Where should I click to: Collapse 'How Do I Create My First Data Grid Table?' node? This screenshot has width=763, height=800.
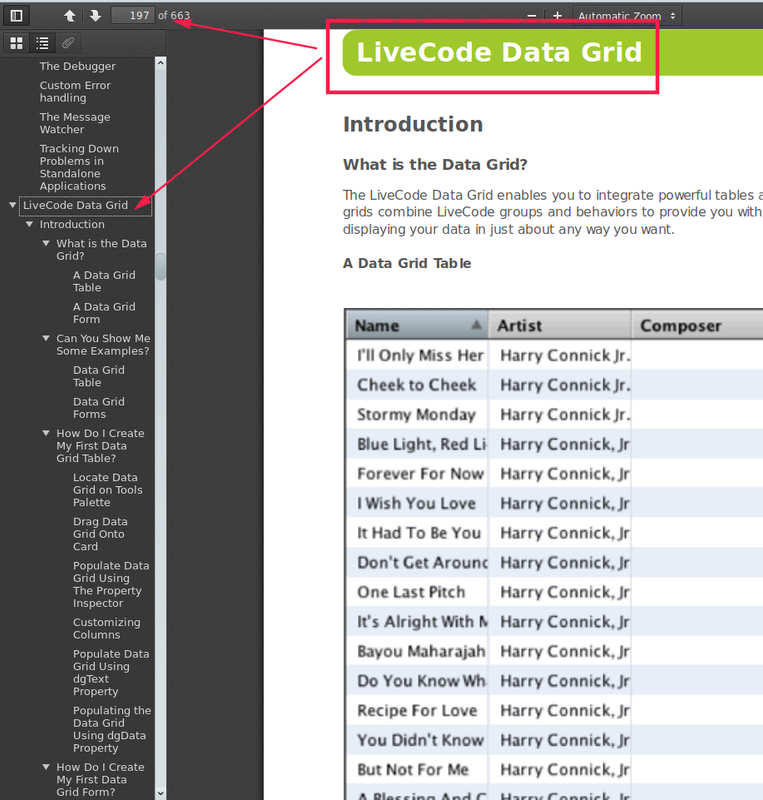[x=46, y=433]
